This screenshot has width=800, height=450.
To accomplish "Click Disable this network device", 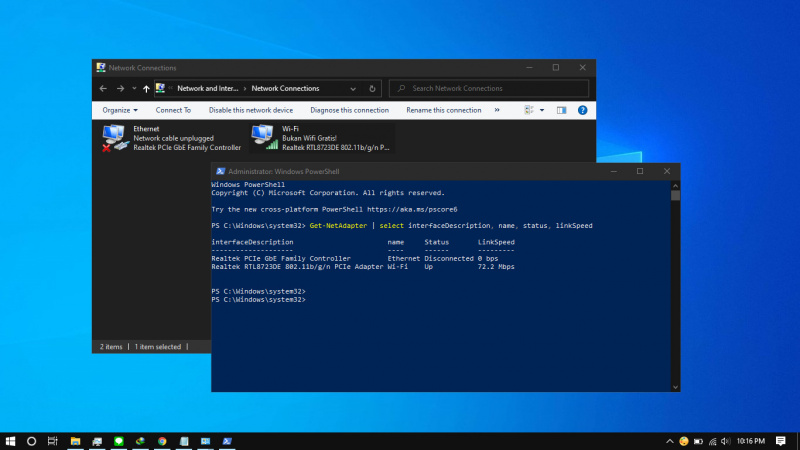I will [251, 110].
